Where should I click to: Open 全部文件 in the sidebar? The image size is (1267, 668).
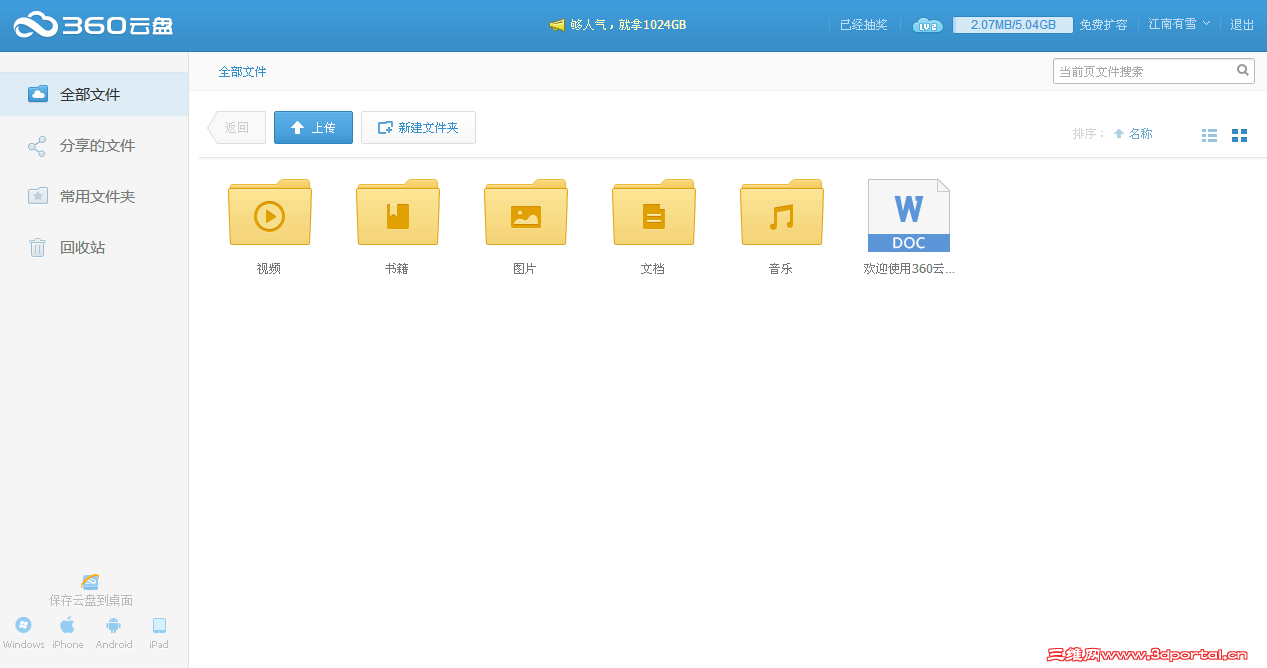click(94, 94)
